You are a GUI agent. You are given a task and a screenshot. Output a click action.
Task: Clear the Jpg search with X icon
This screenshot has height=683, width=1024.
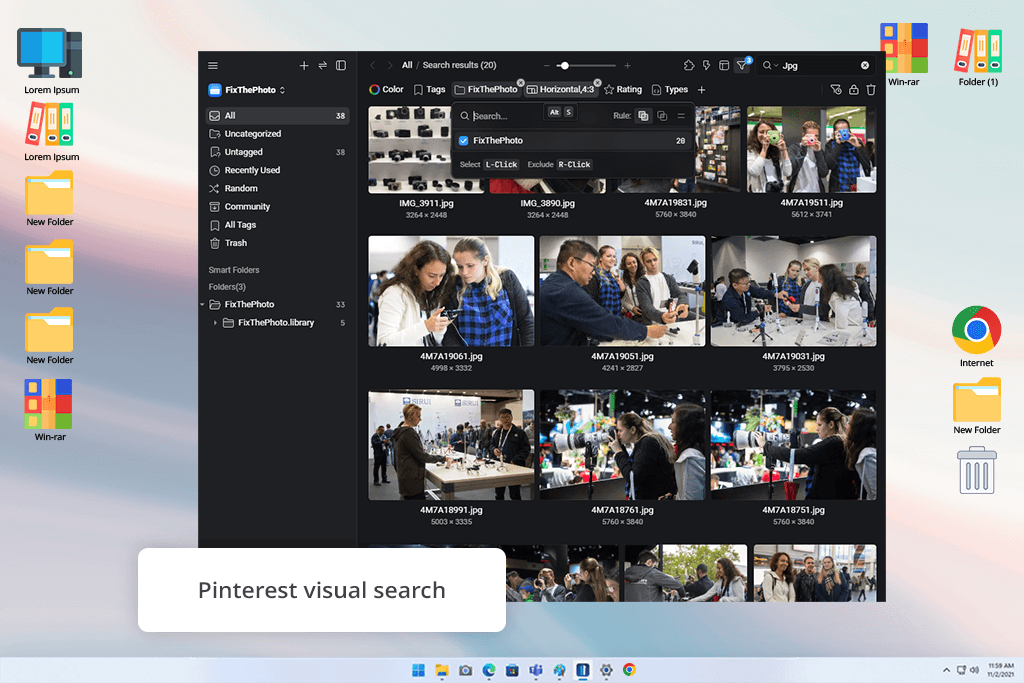[865, 65]
